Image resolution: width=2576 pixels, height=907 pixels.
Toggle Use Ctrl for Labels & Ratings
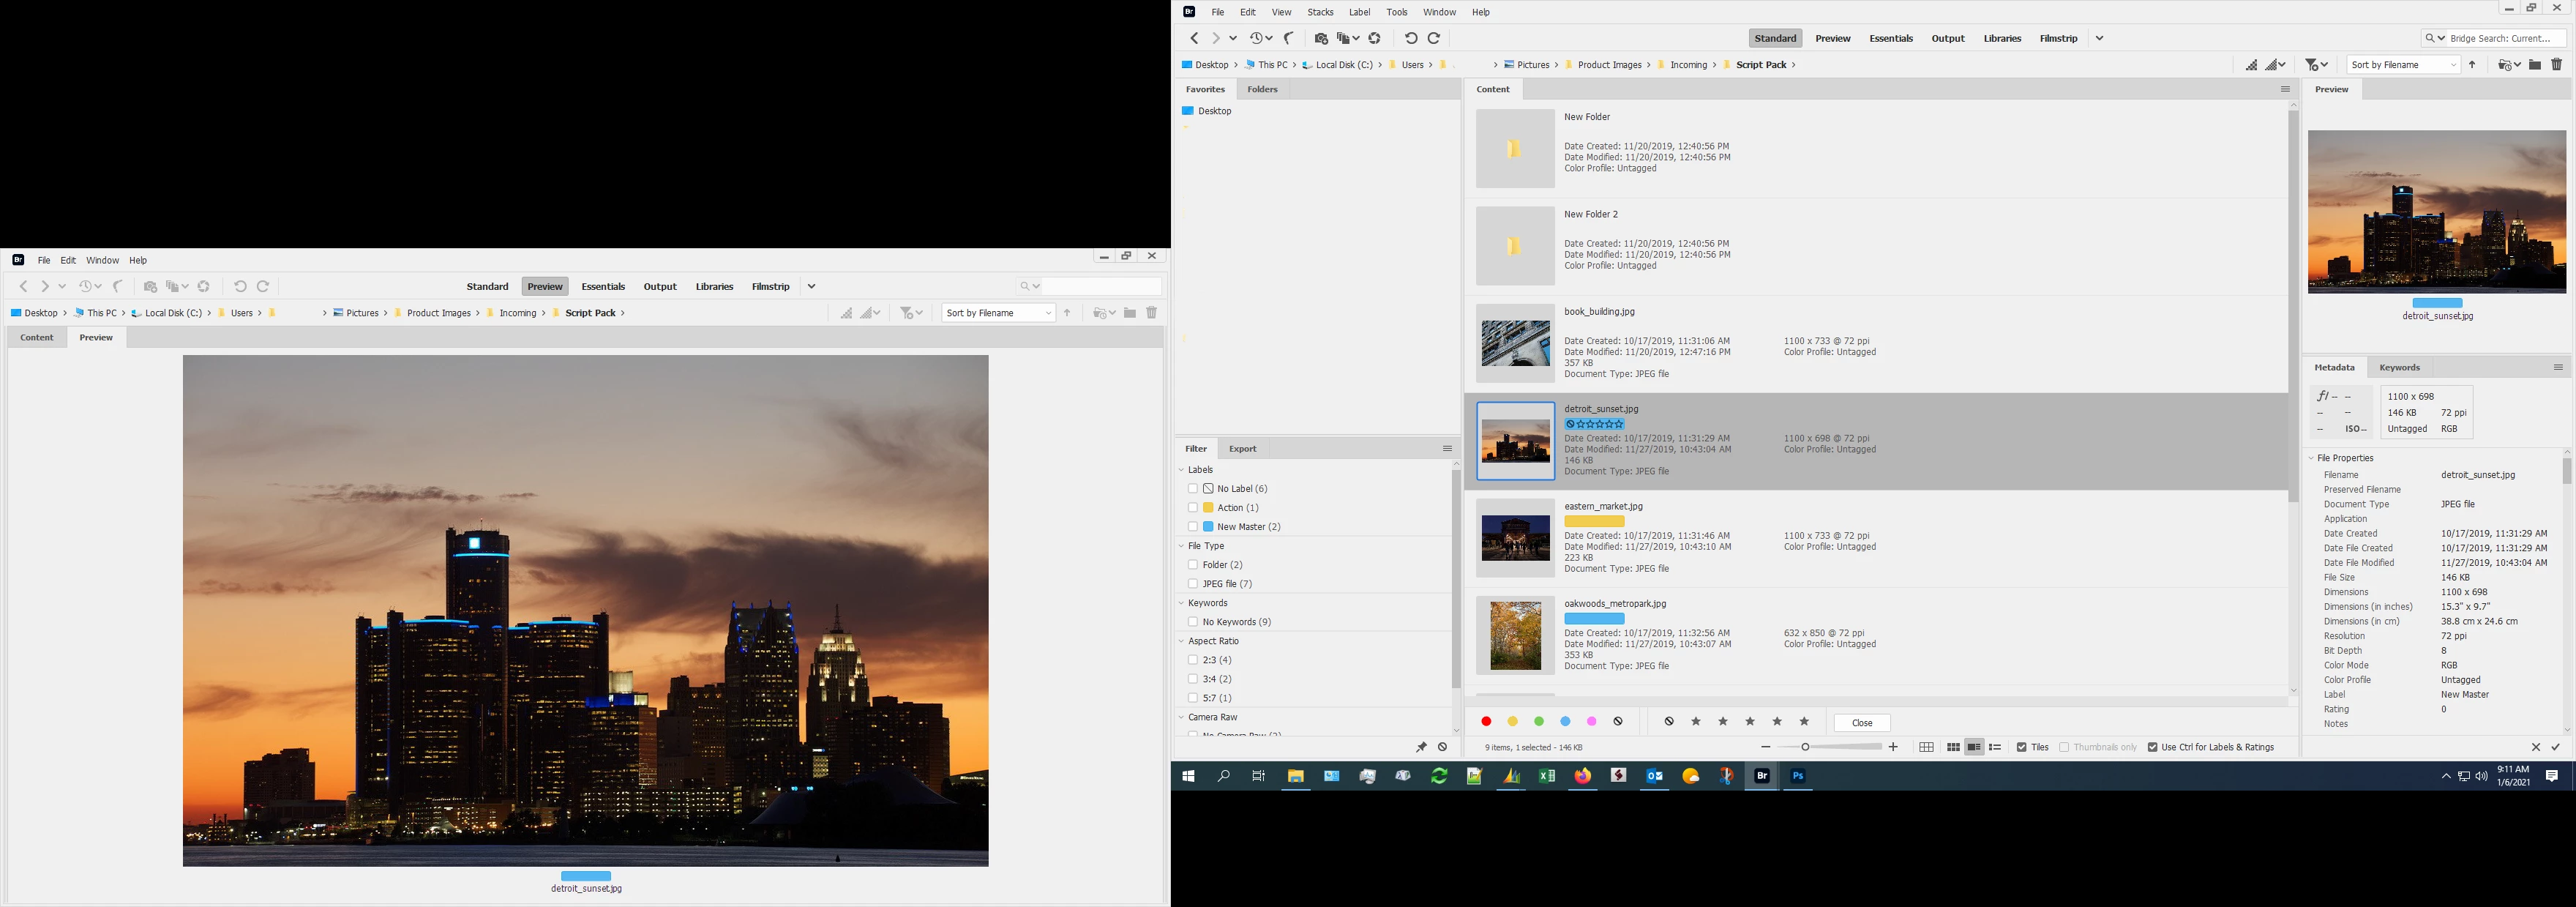point(2153,747)
